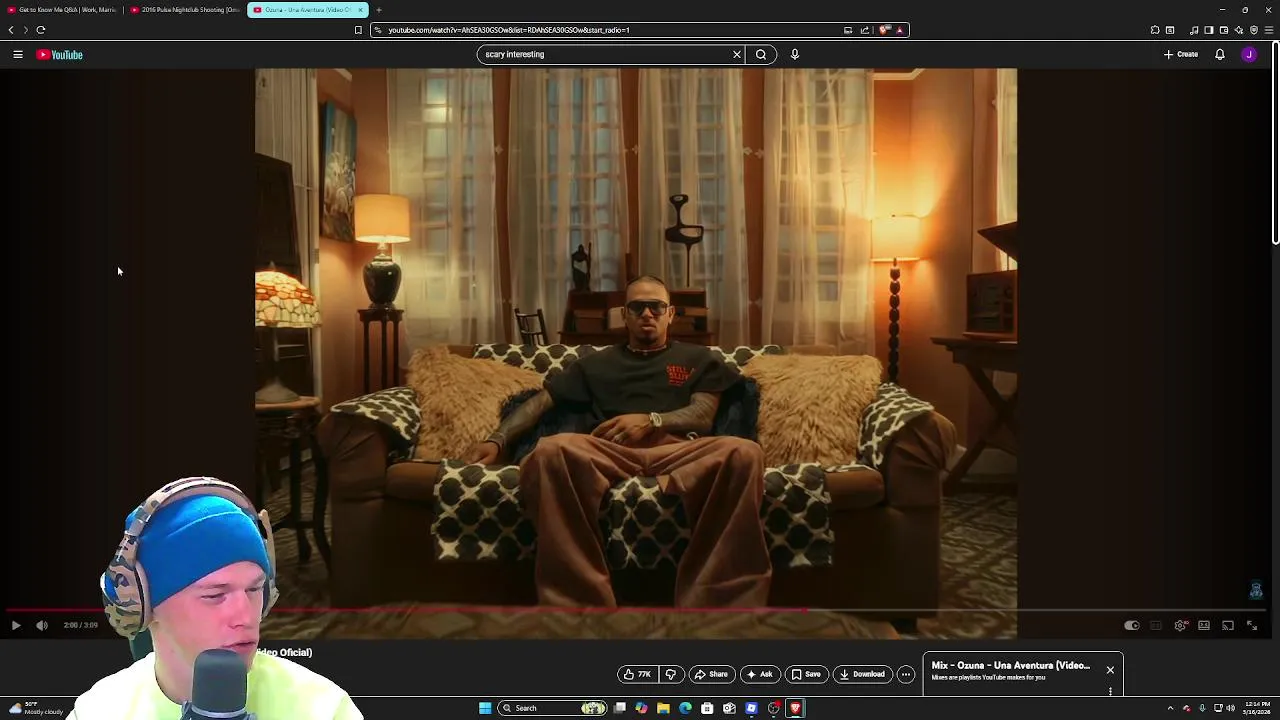The image size is (1280, 720).
Task: Share this video
Action: click(711, 674)
